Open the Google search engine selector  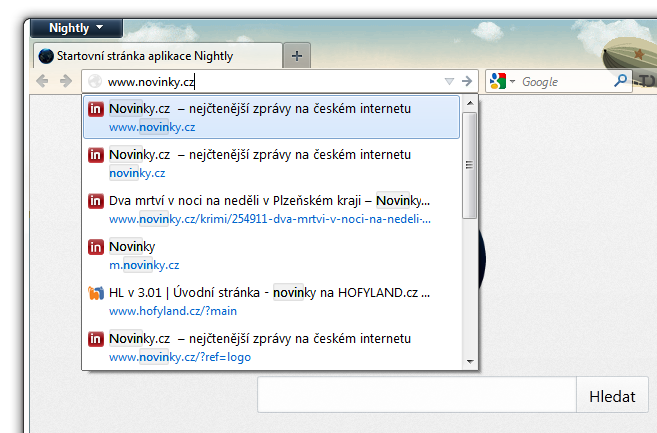click(502, 81)
